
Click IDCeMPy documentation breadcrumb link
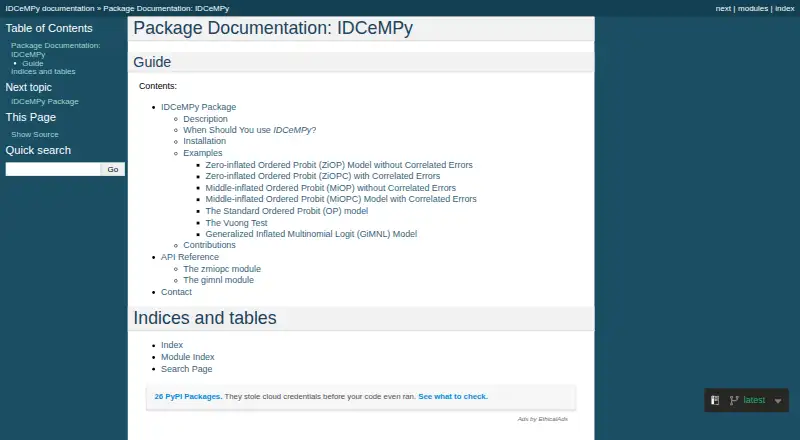pyautogui.click(x=50, y=9)
